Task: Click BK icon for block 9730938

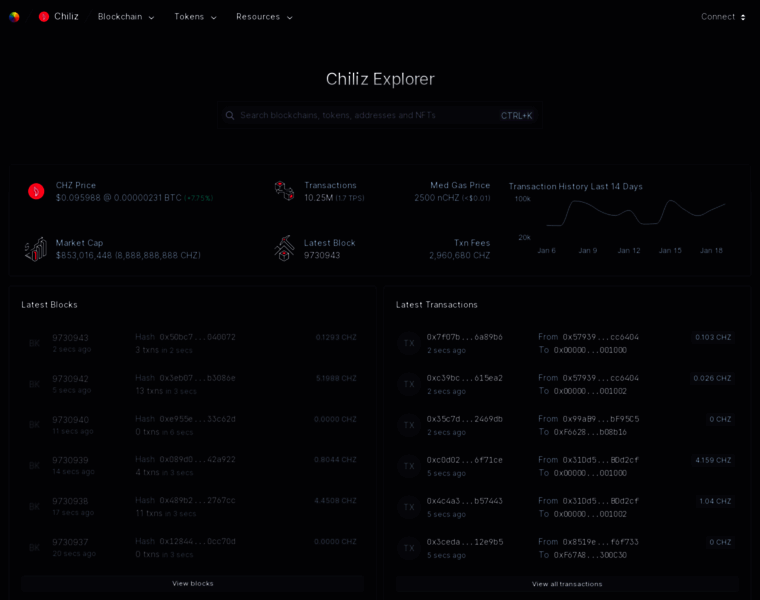Action: (x=34, y=507)
